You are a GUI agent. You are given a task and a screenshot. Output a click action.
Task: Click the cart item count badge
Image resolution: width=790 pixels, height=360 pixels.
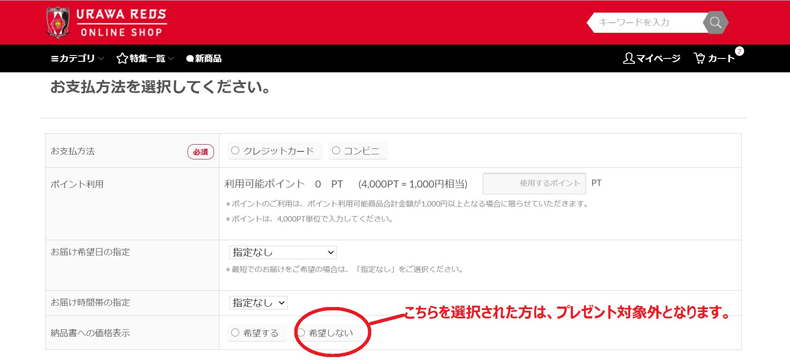pos(739,51)
